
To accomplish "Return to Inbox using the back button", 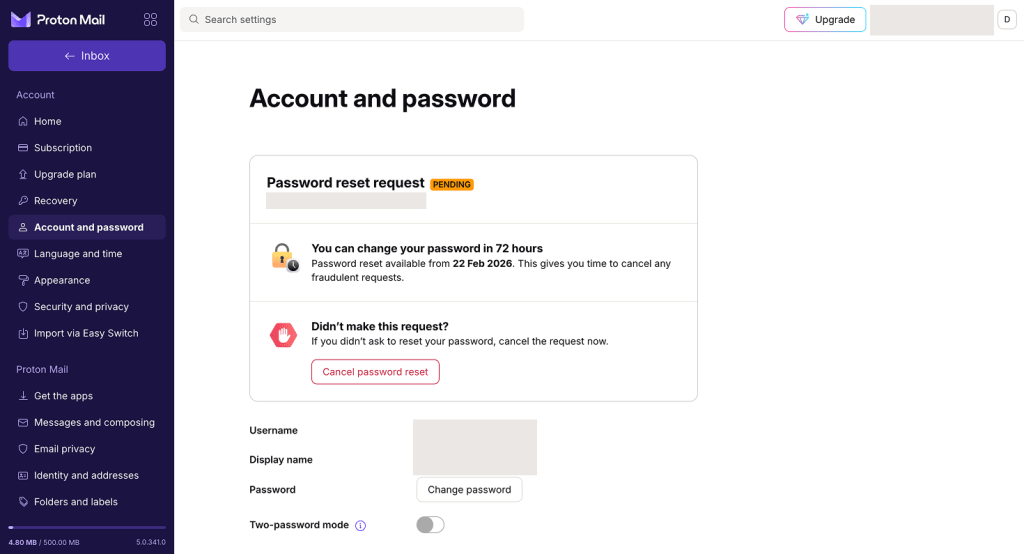I will [87, 56].
